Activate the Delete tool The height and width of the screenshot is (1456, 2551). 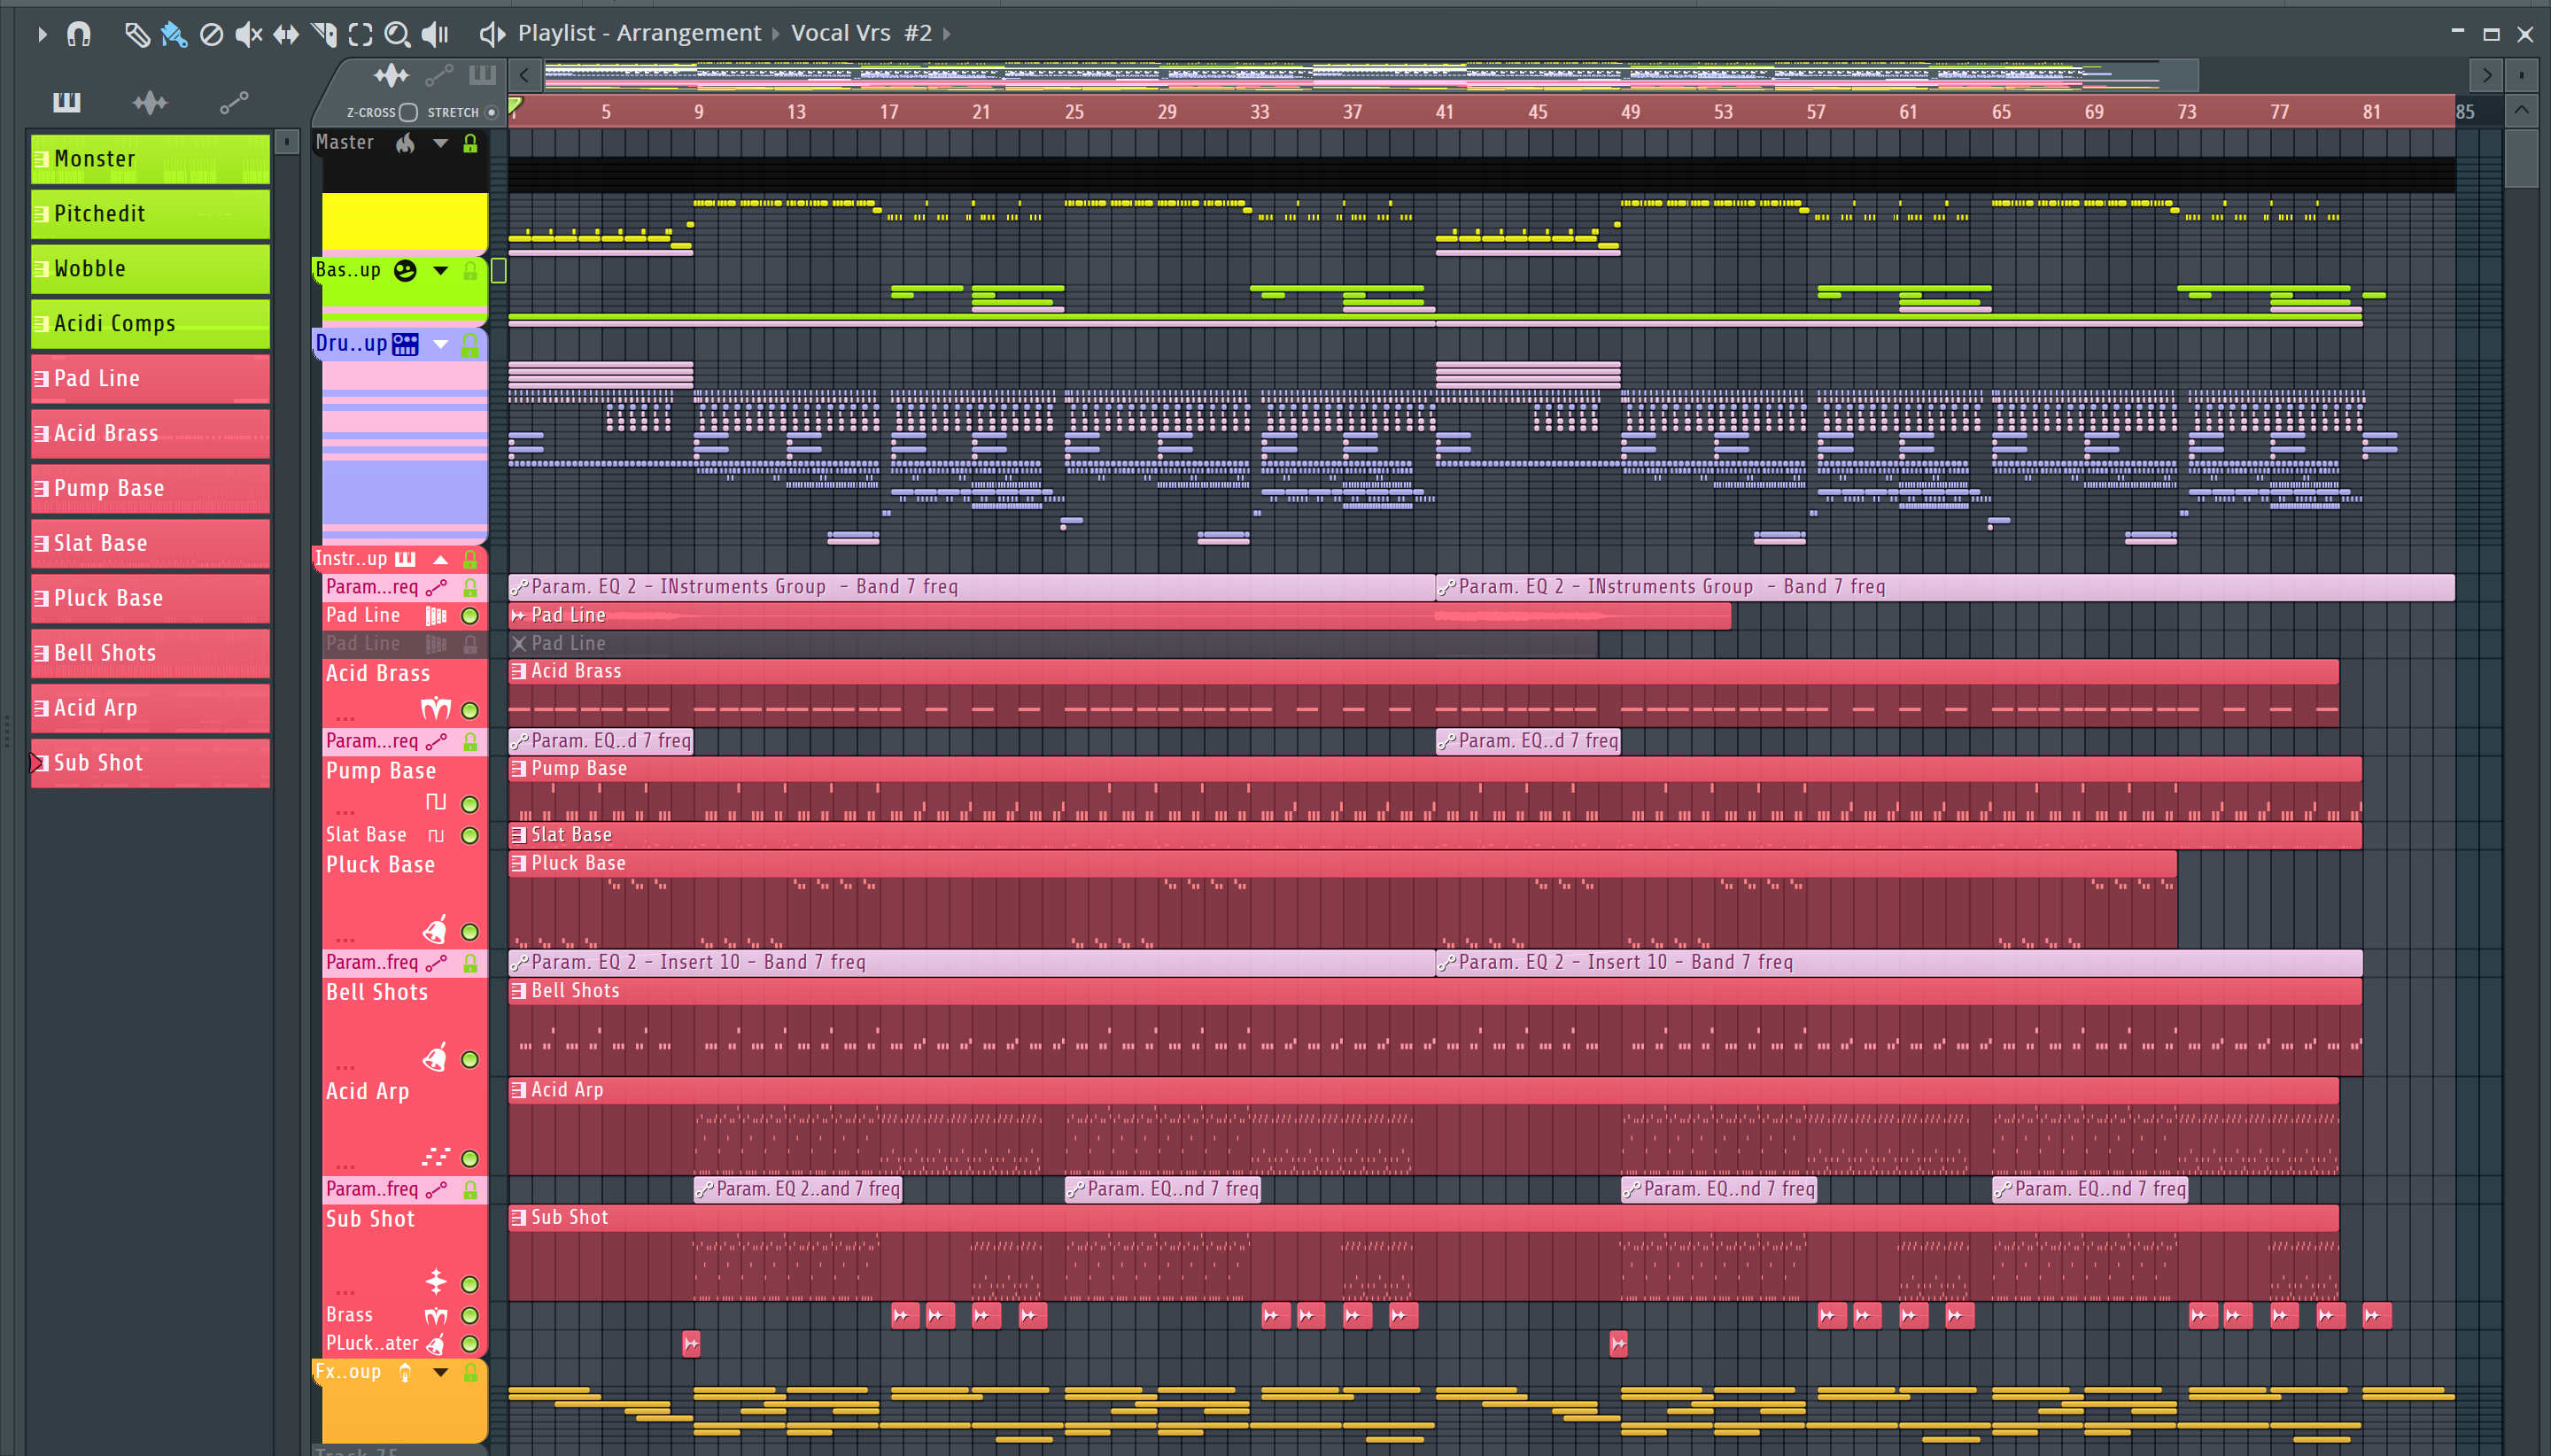(211, 35)
